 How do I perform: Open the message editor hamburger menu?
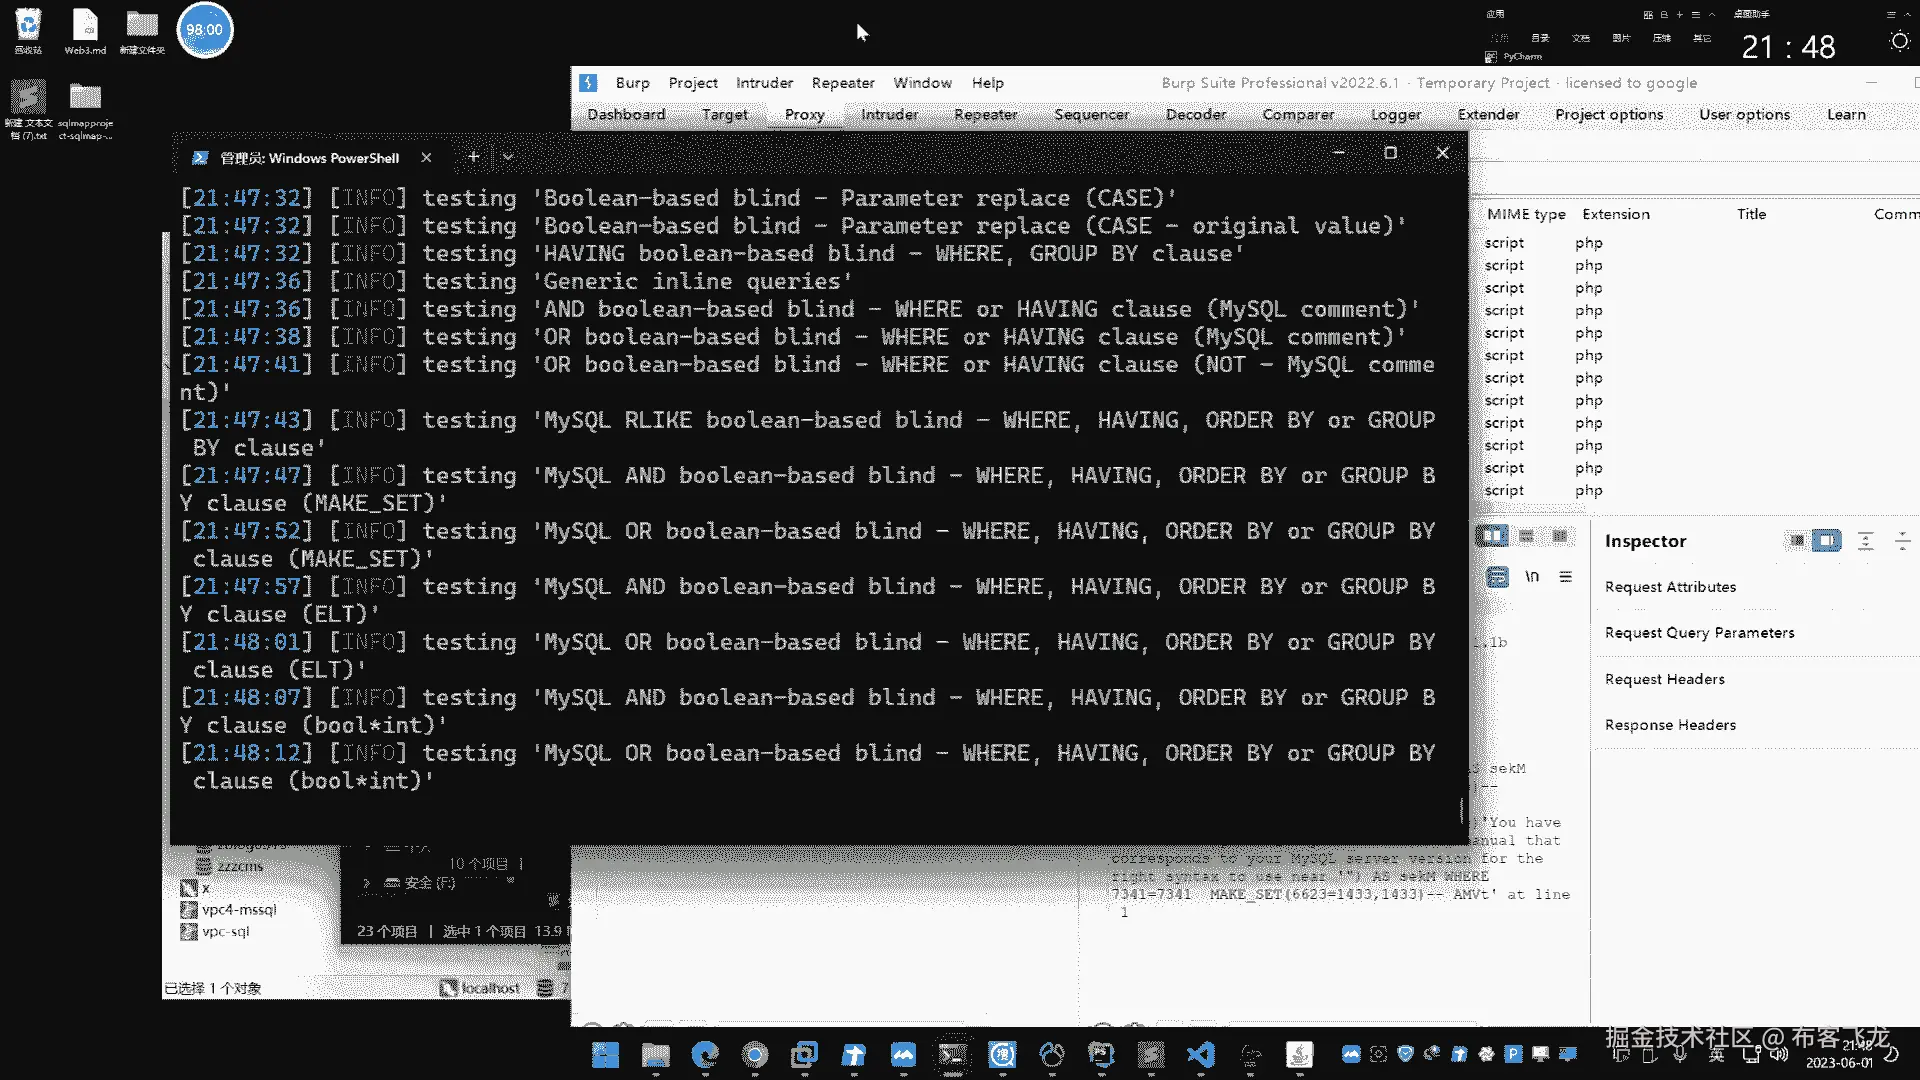(x=1565, y=577)
